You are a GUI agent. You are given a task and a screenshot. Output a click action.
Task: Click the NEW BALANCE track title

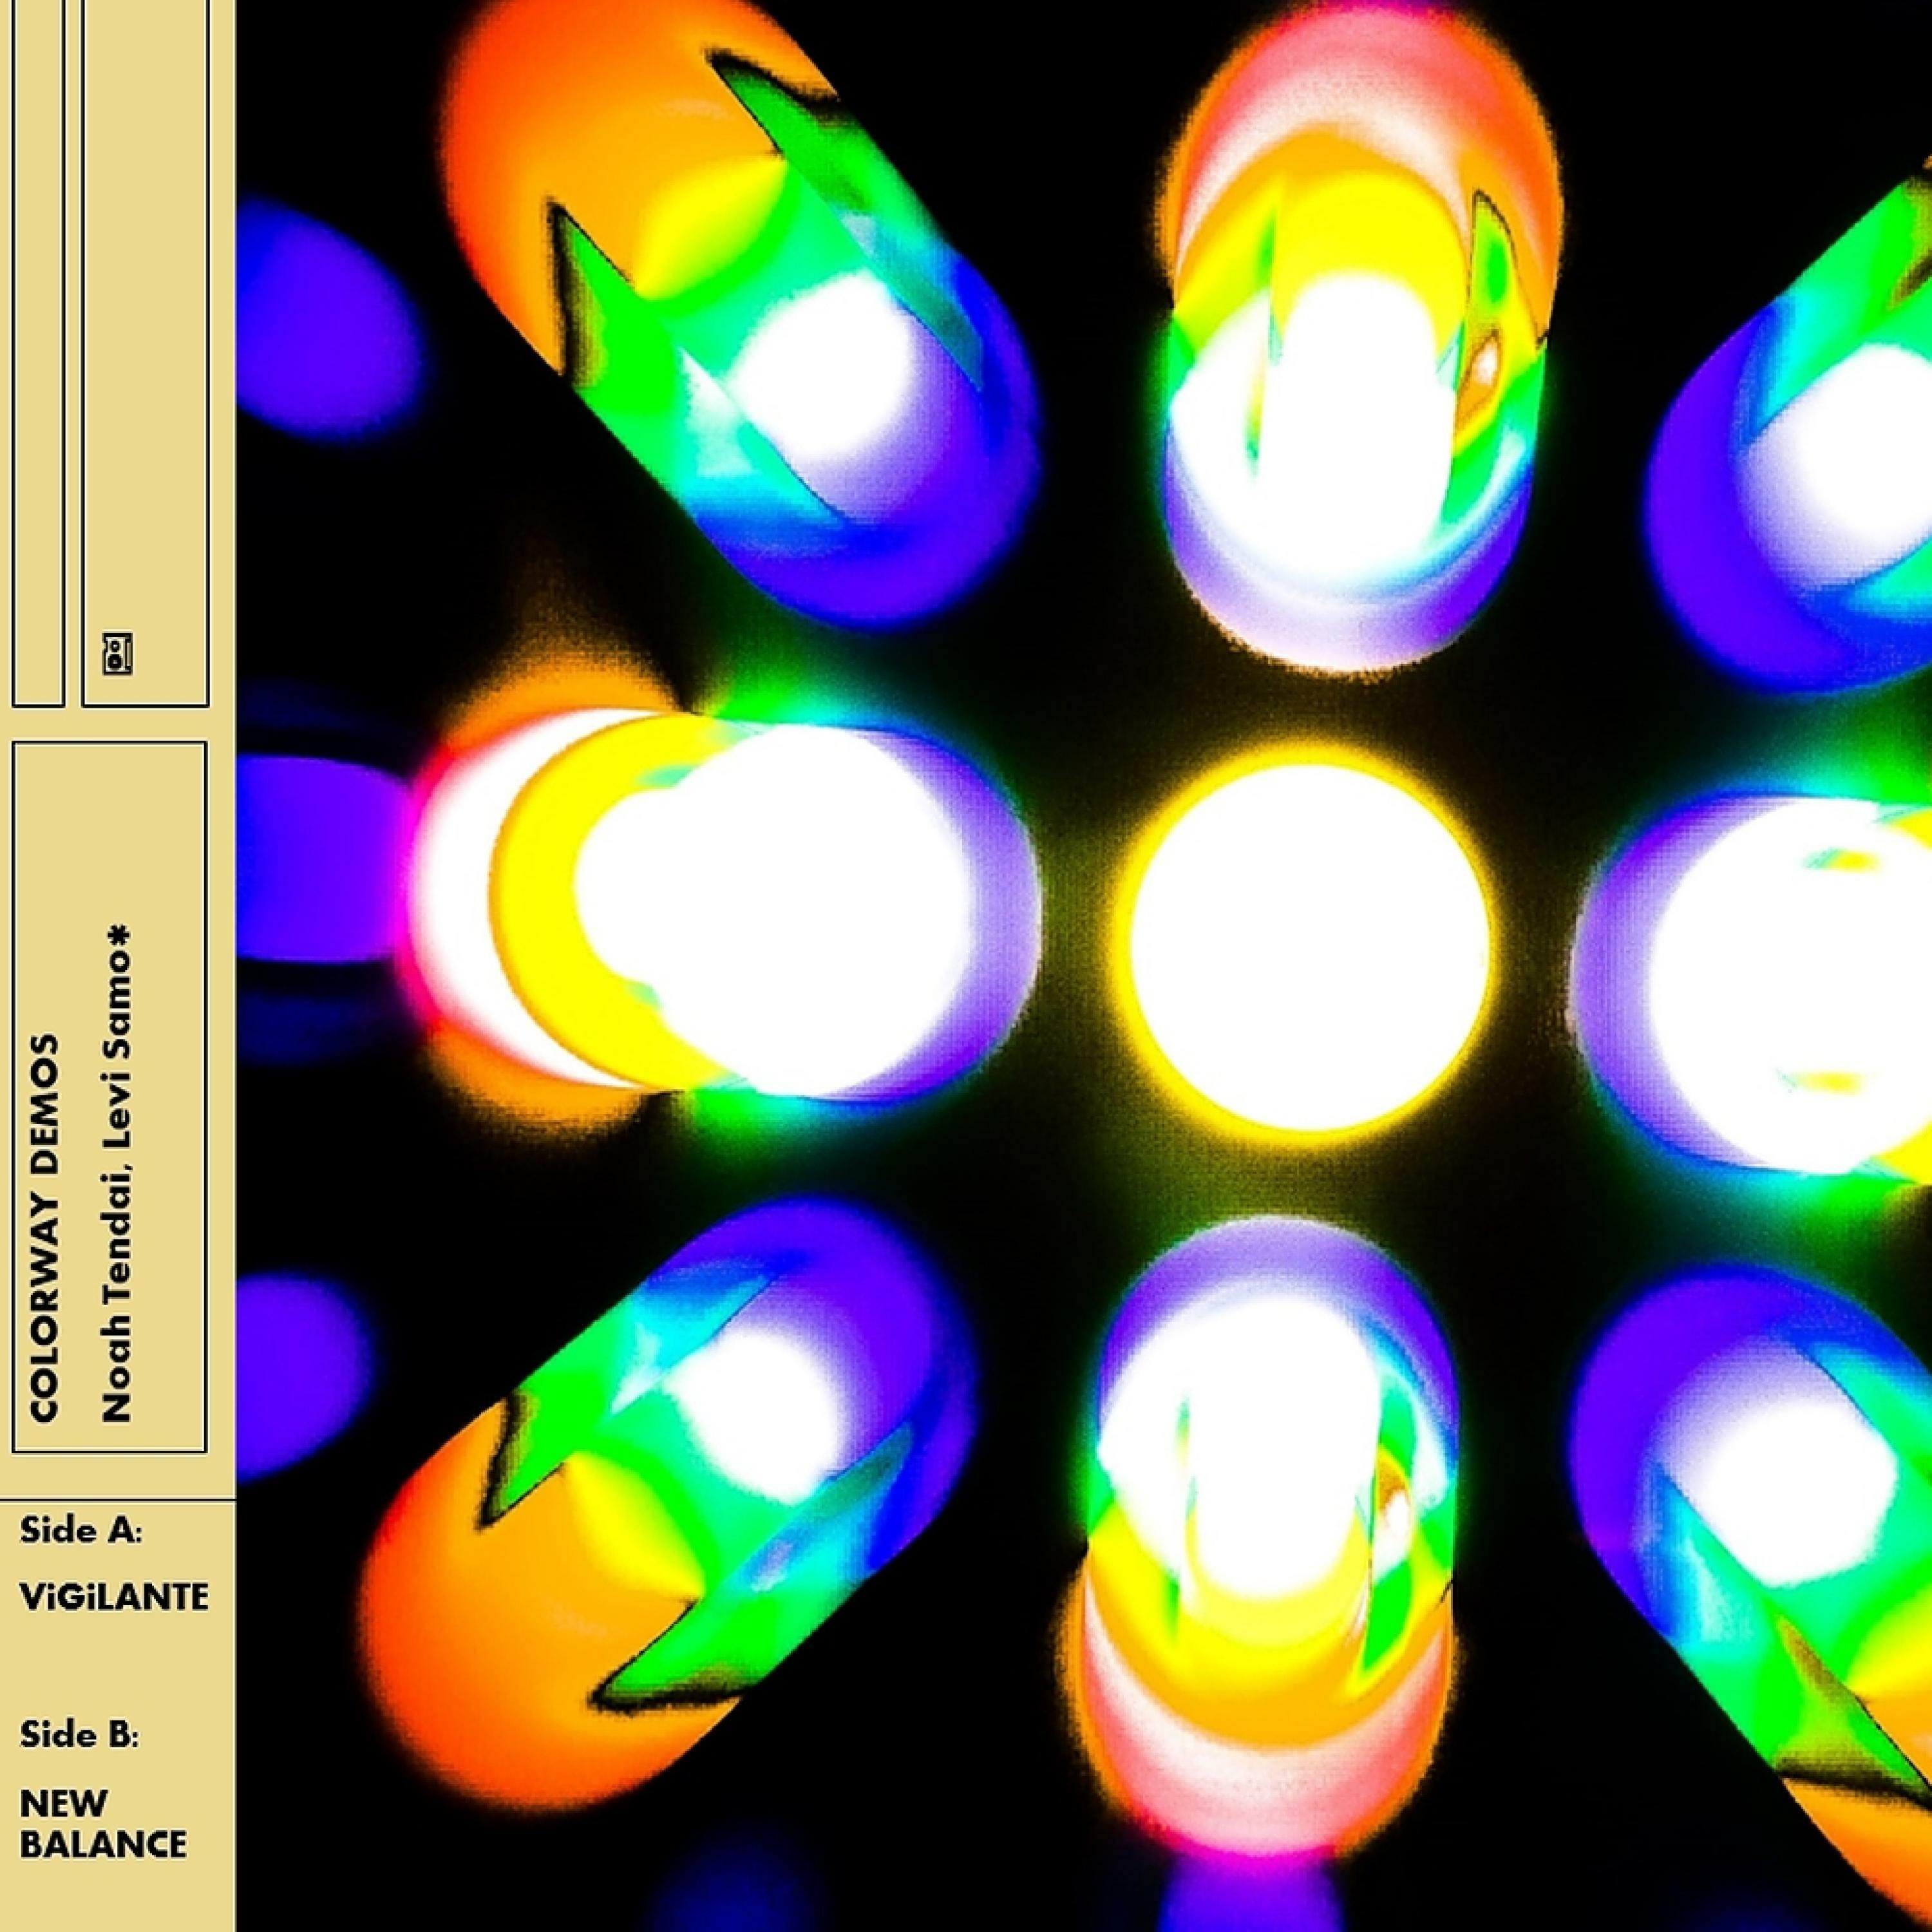click(x=102, y=1823)
